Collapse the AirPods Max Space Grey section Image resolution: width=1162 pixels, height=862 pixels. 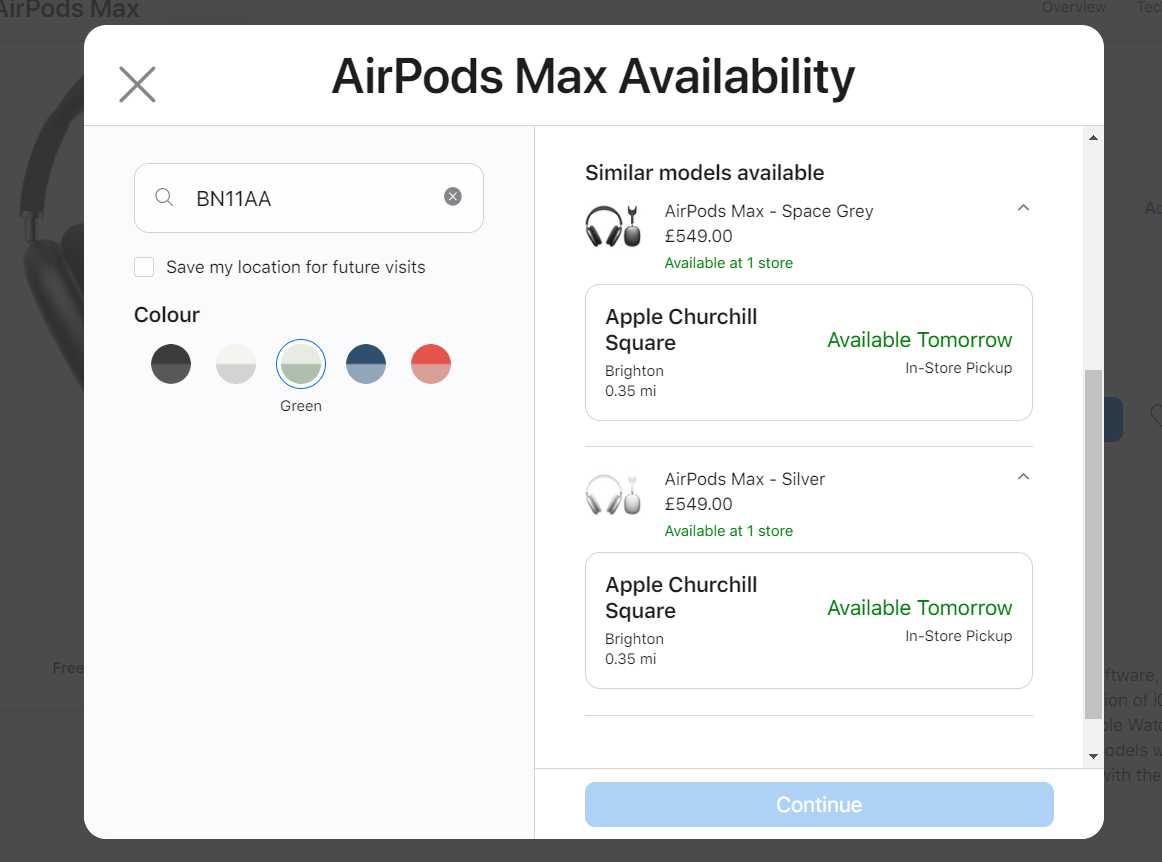[x=1023, y=208]
